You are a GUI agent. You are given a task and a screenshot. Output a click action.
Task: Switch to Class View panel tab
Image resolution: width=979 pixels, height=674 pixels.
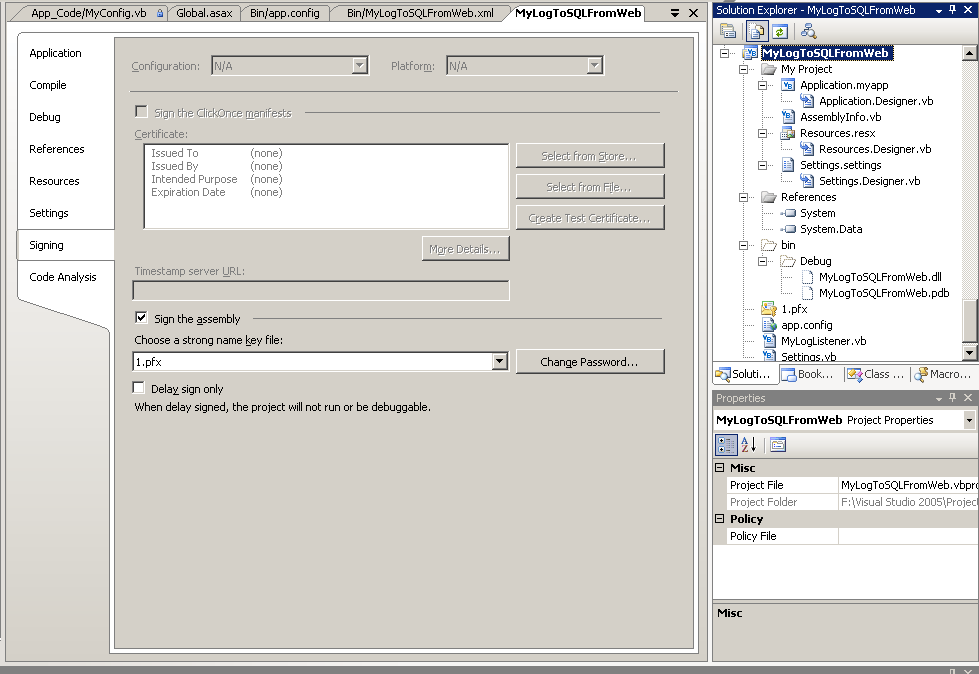(x=875, y=374)
